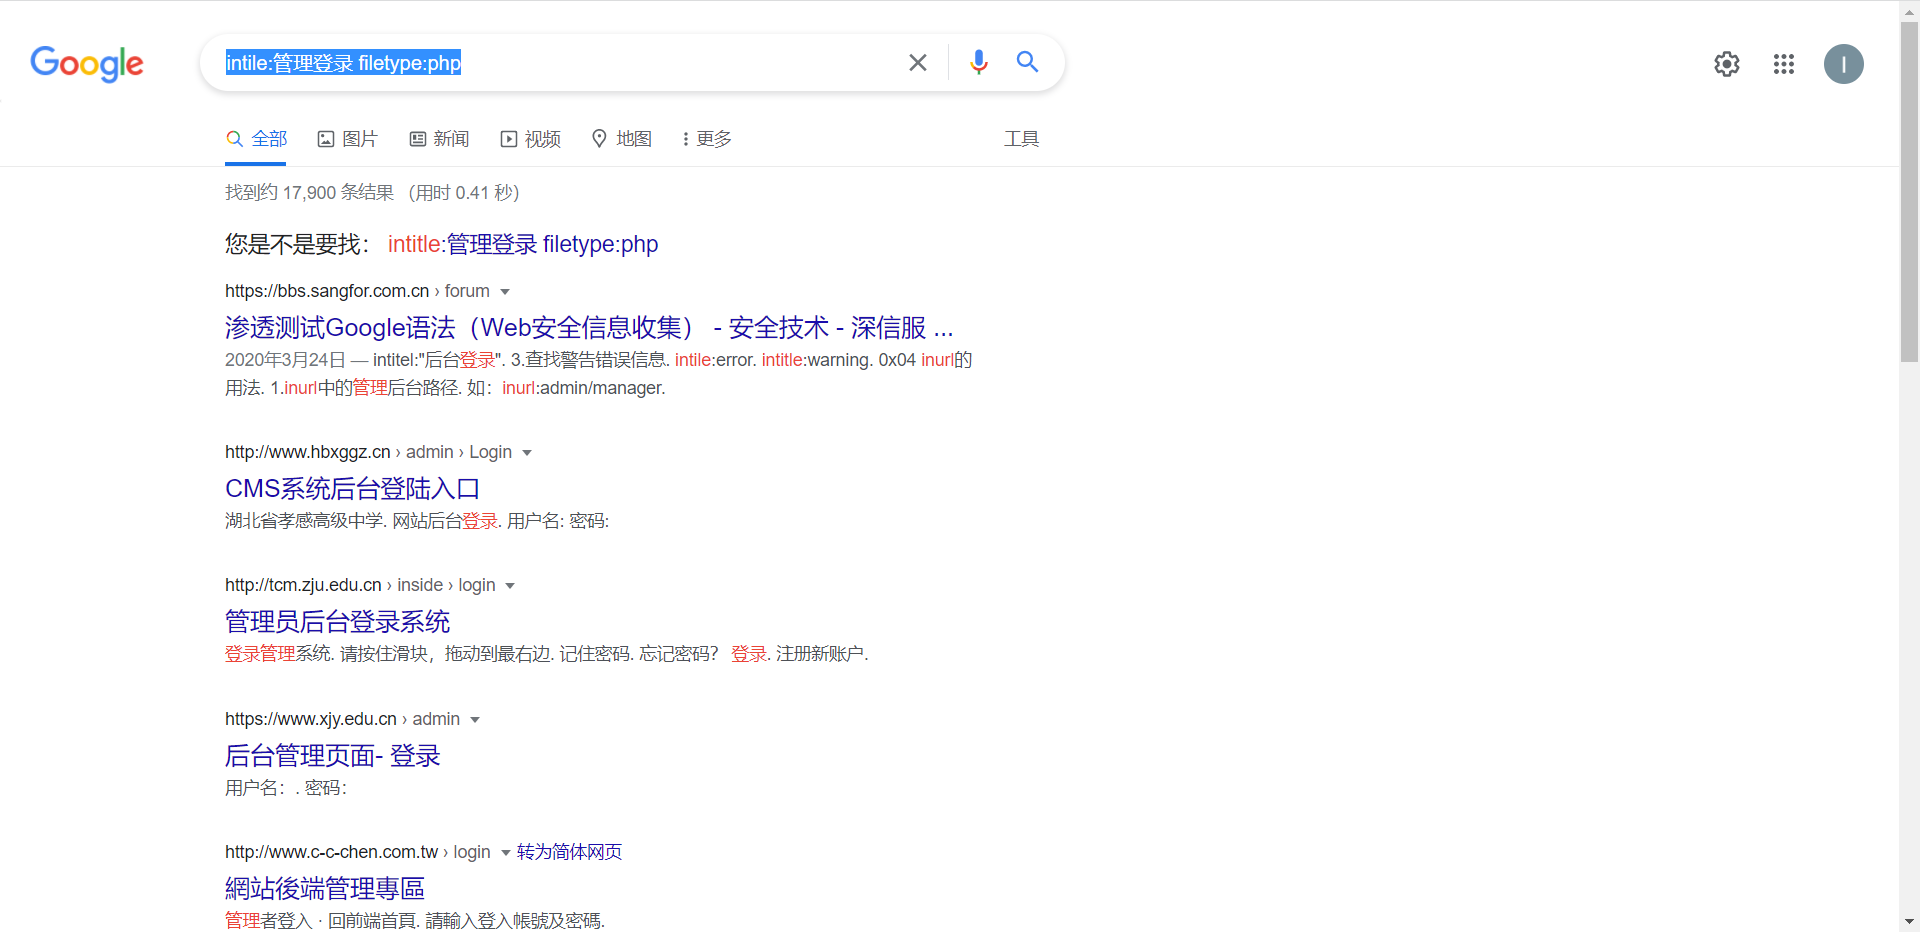This screenshot has height=932, width=1920.
Task: Open the Google apps grid icon
Action: coord(1783,64)
